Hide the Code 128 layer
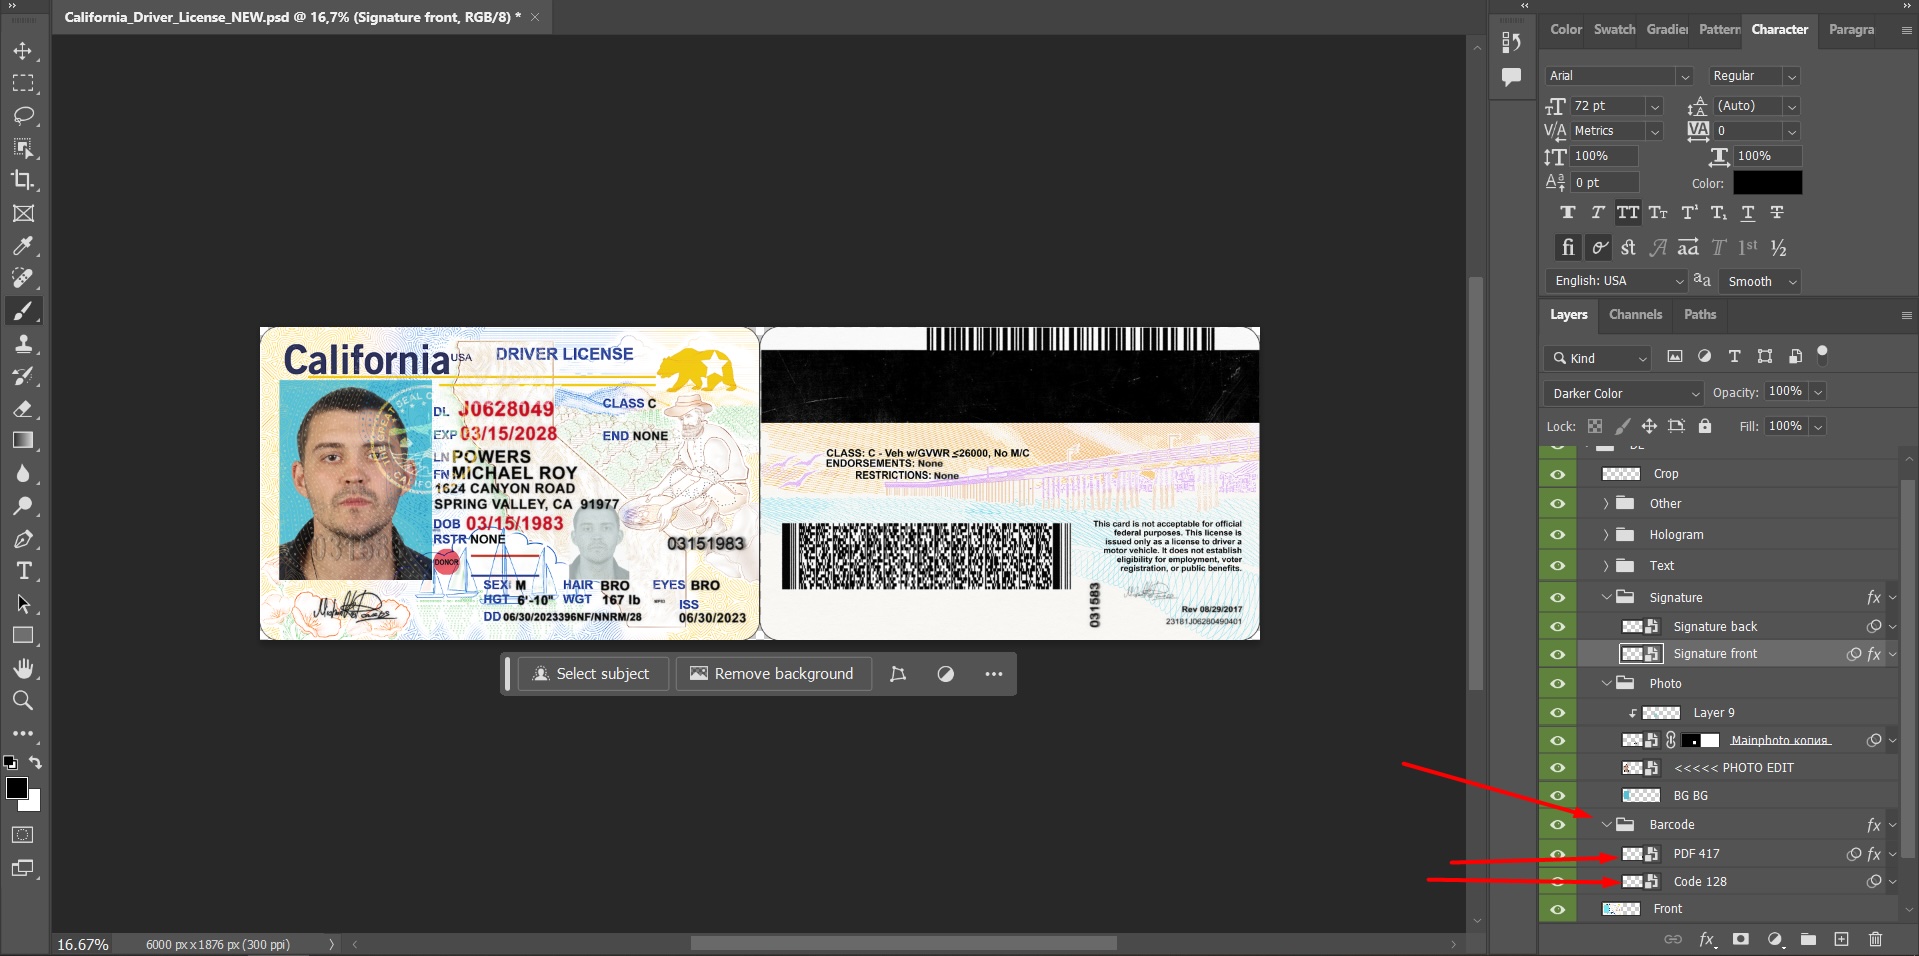1919x956 pixels. pyautogui.click(x=1557, y=882)
